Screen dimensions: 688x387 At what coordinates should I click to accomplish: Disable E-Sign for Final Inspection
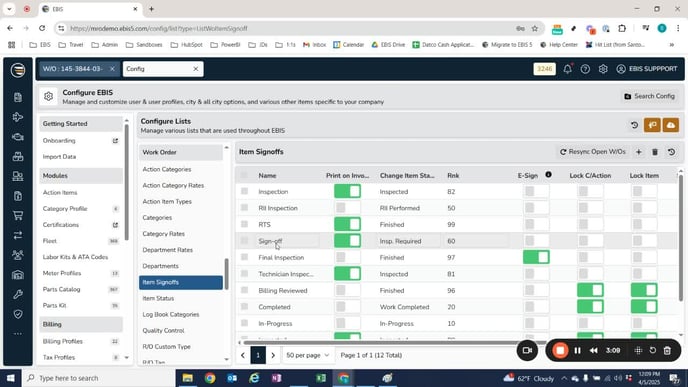[536, 257]
